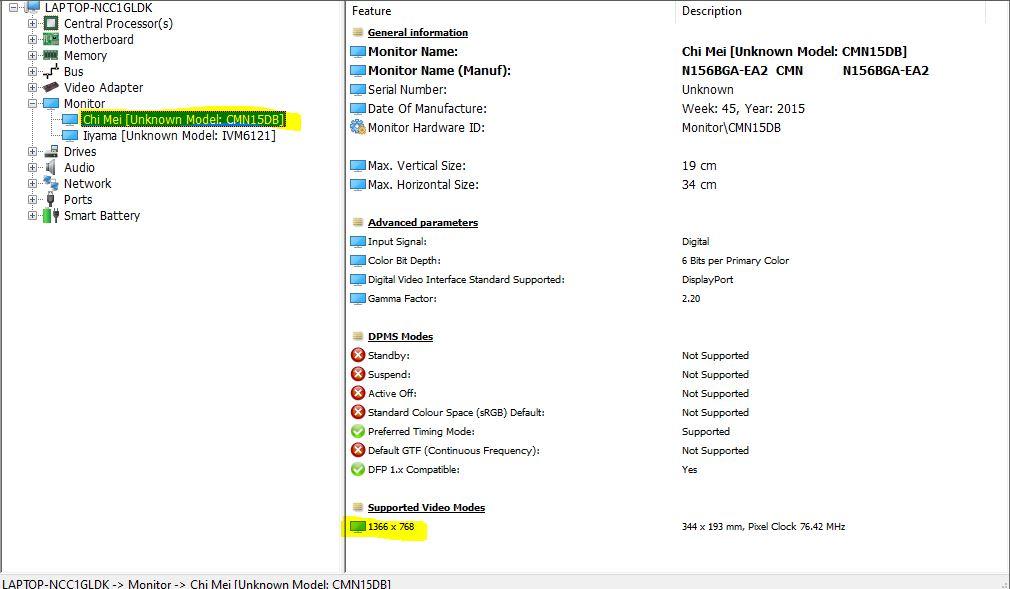
Task: Click the computer icon beside LAPTOP-NCC1GLDK
Action: 32,7
